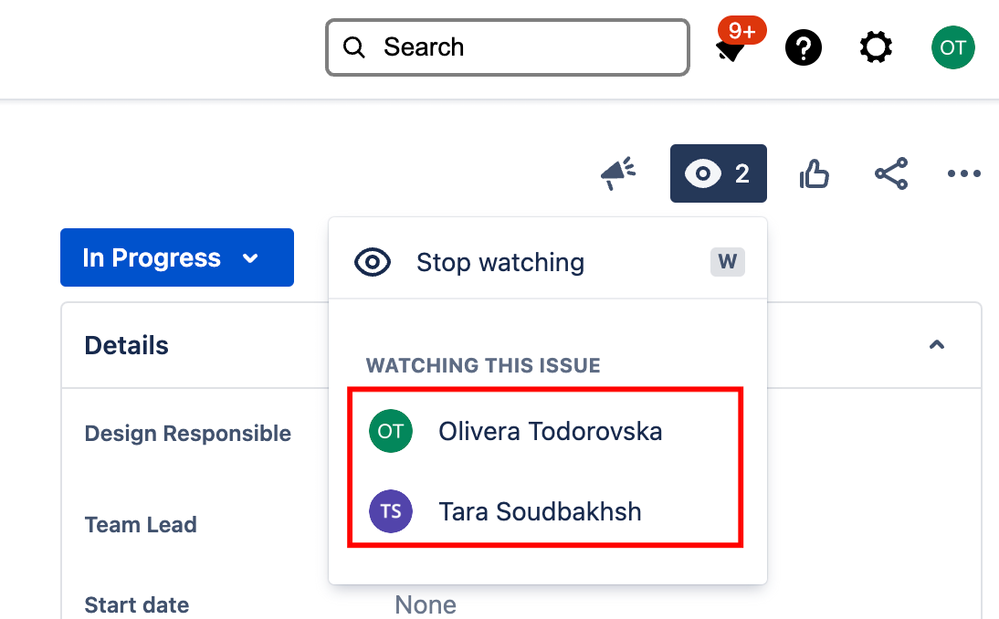
Task: Open the settings gear icon
Action: (x=876, y=48)
